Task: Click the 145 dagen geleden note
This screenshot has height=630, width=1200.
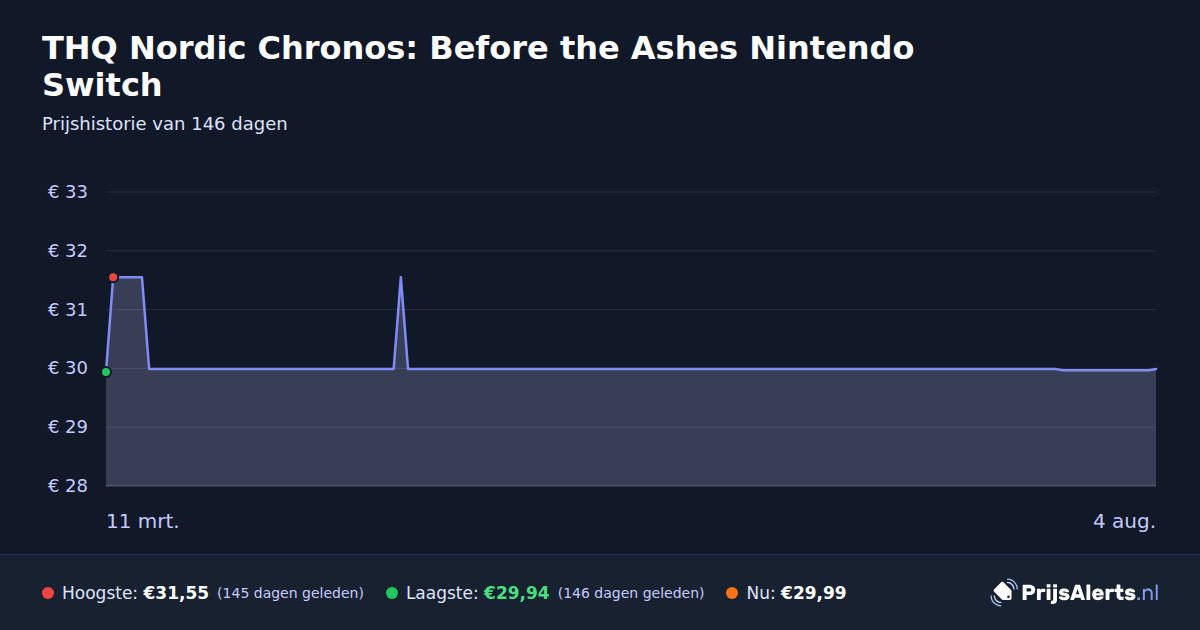Action: click(290, 593)
